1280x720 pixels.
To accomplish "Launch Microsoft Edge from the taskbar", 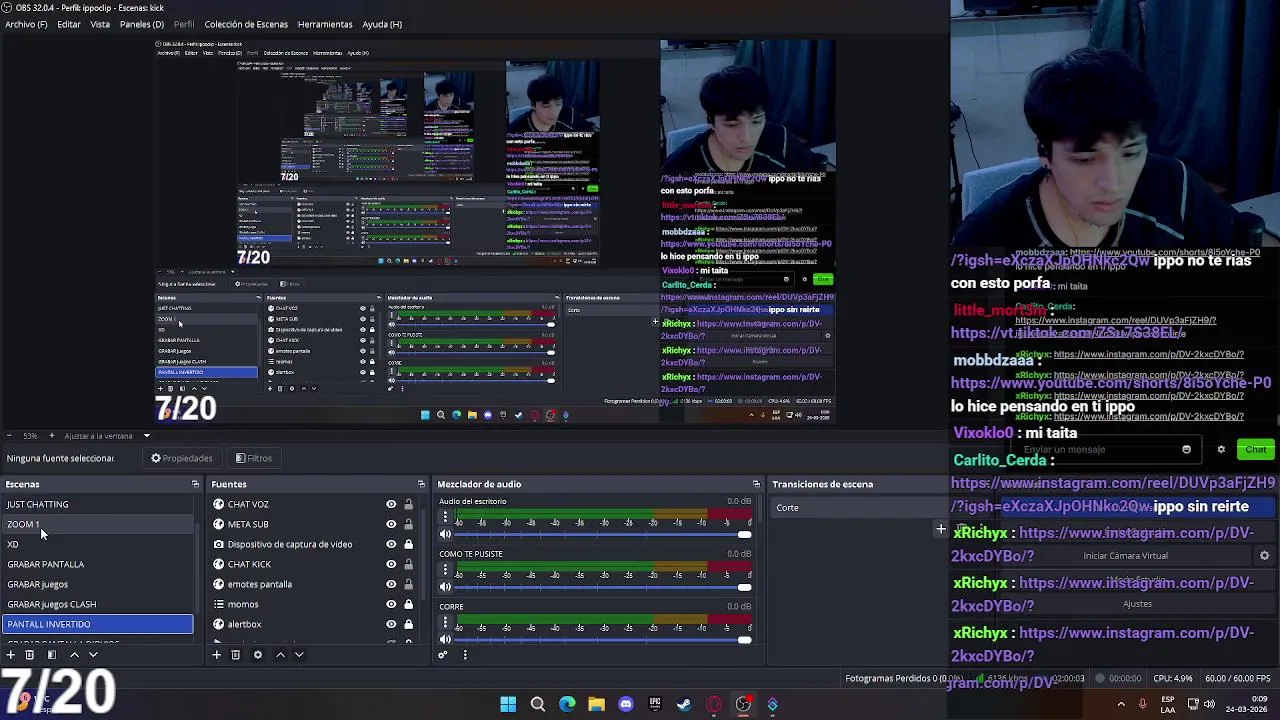I will click(x=567, y=704).
